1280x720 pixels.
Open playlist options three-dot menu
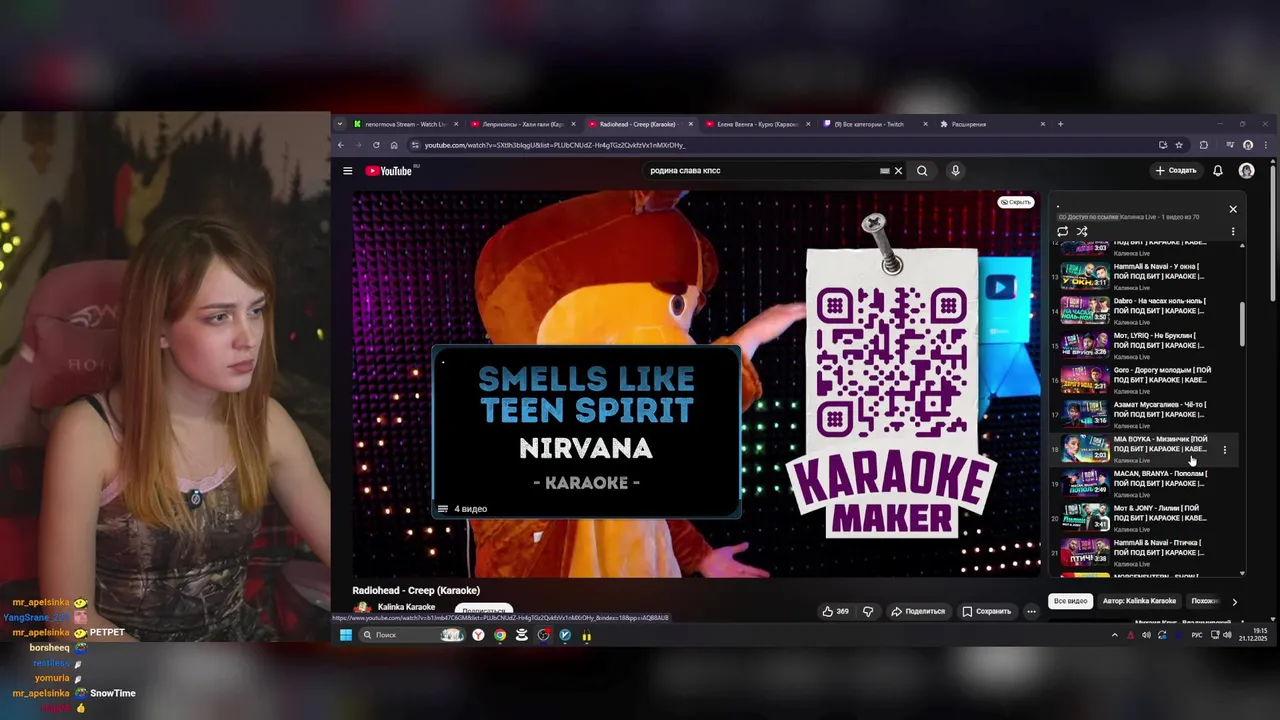click(x=1232, y=231)
